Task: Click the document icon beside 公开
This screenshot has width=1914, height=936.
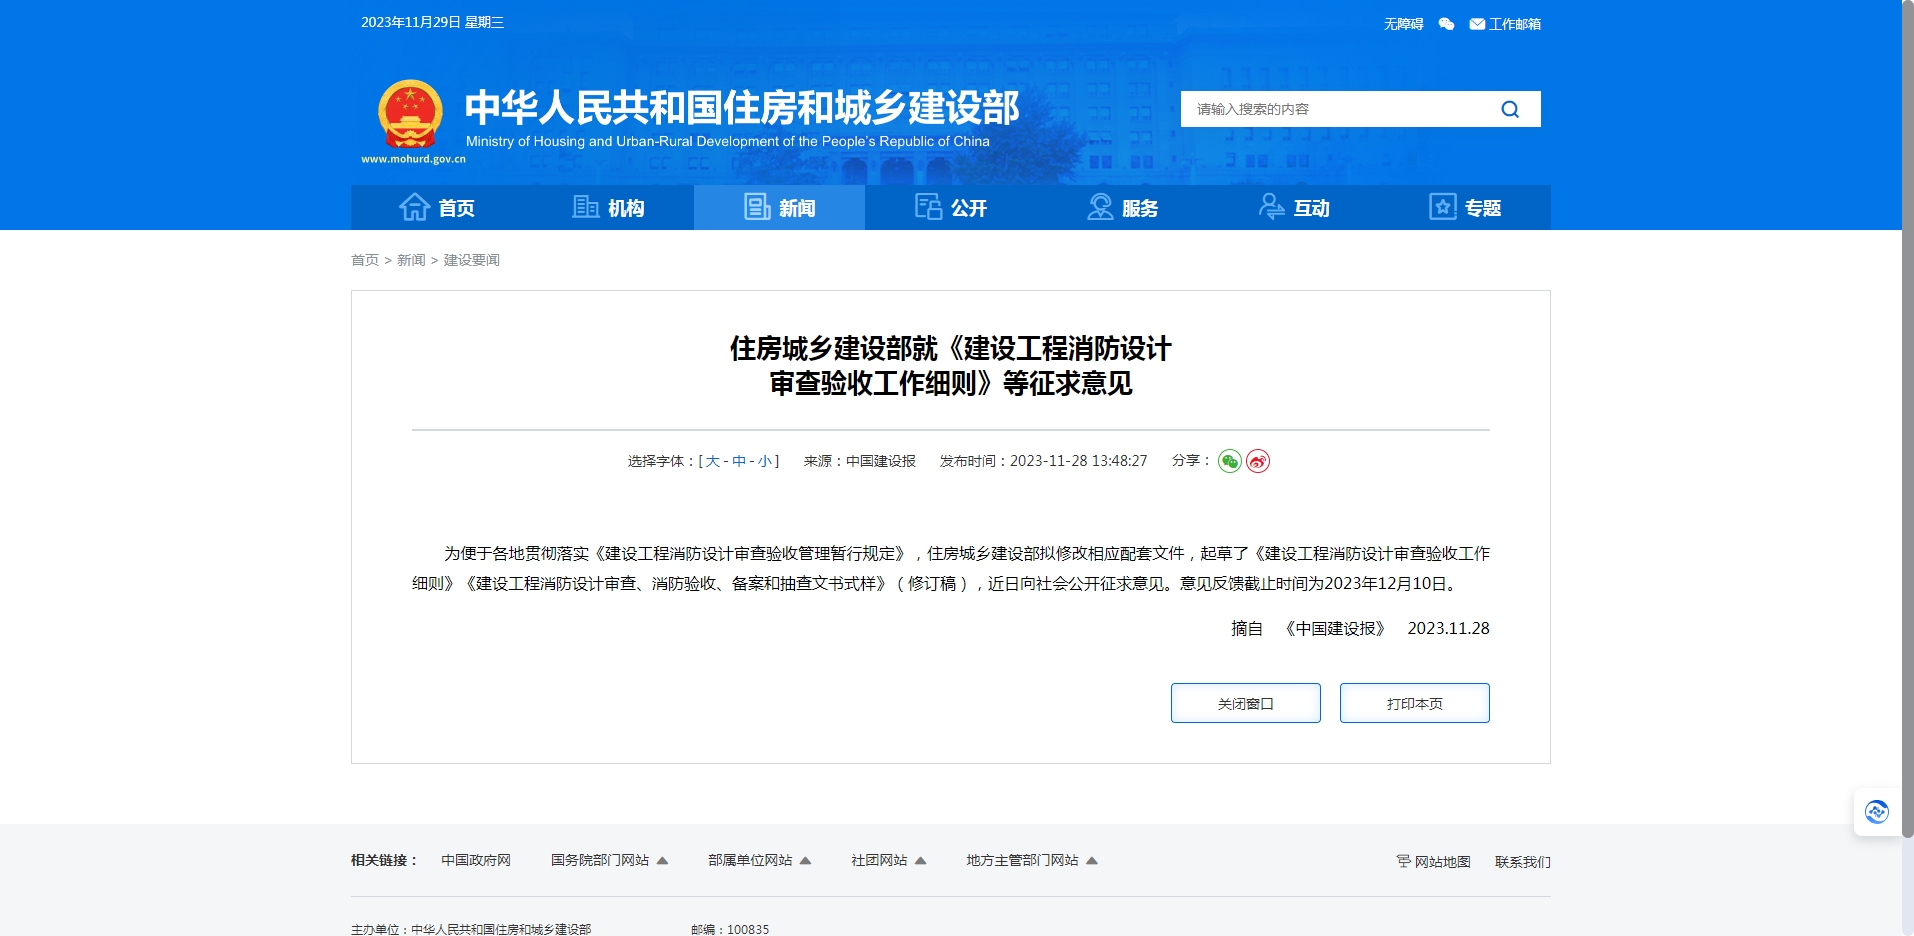Action: (x=928, y=207)
